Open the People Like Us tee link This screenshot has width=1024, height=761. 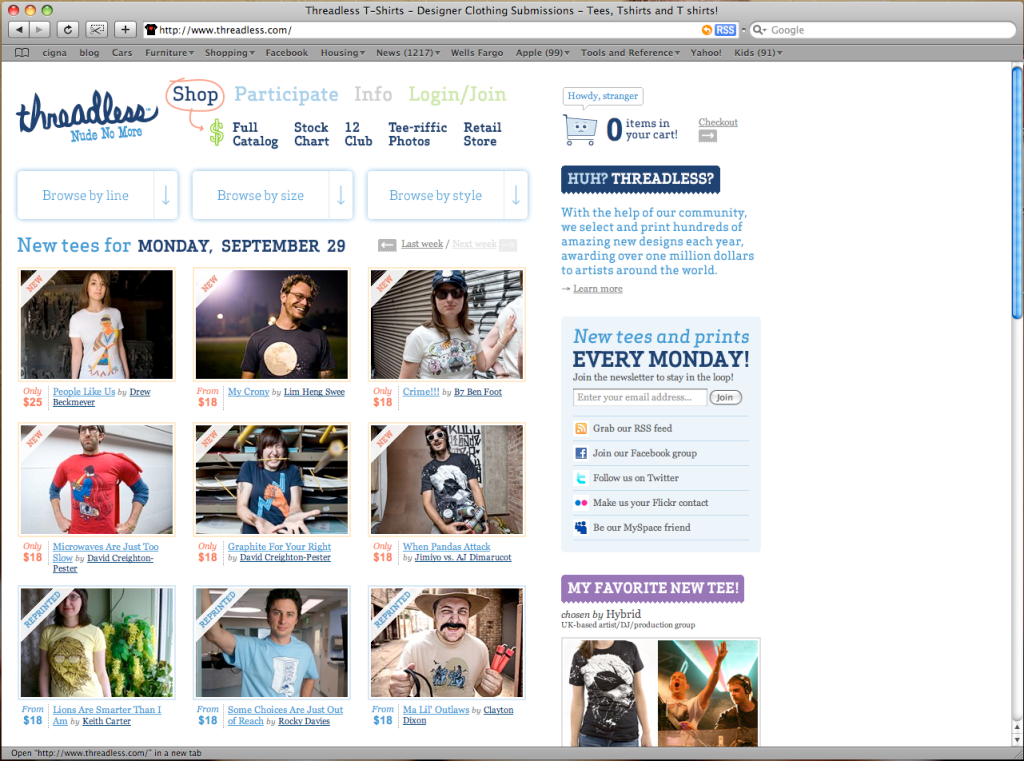click(x=84, y=392)
